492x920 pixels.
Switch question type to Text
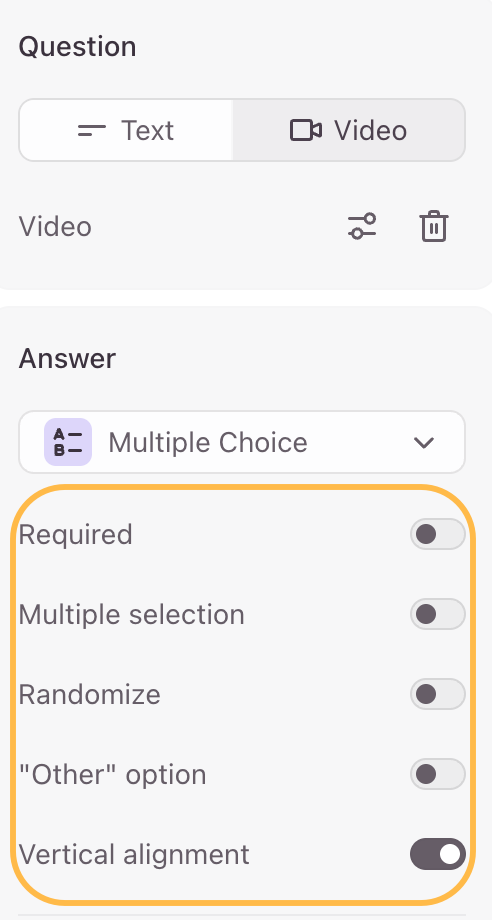pos(126,130)
